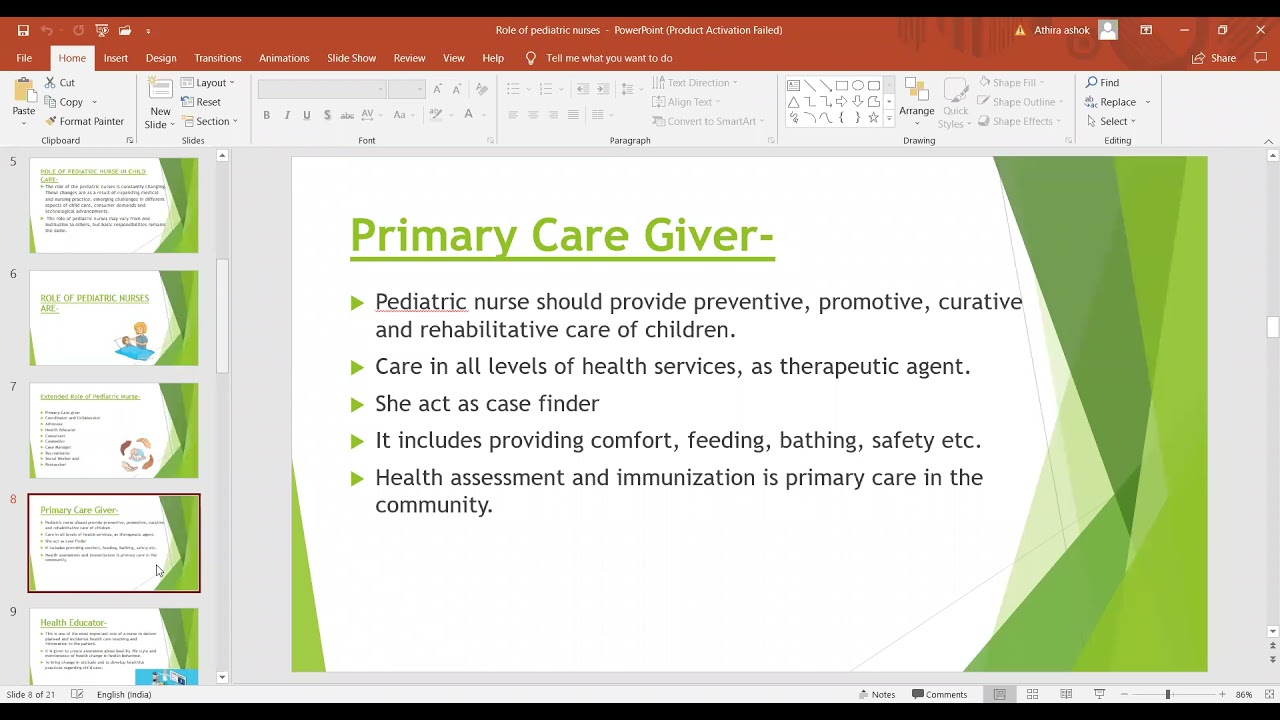Open Comments pane from status bar
Viewport: 1280px width, 720px height.
[938, 694]
